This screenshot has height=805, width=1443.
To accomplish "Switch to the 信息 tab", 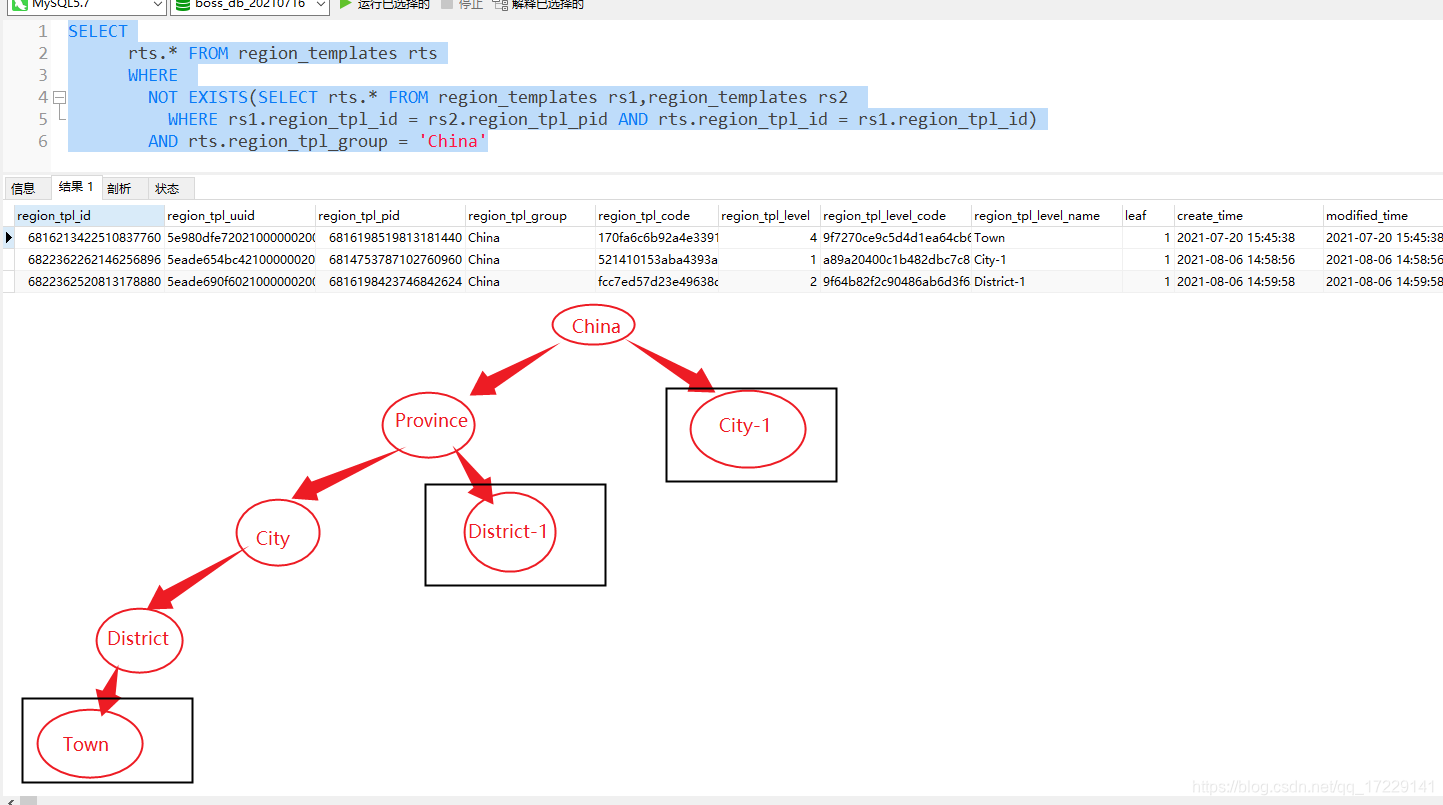I will 26,187.
